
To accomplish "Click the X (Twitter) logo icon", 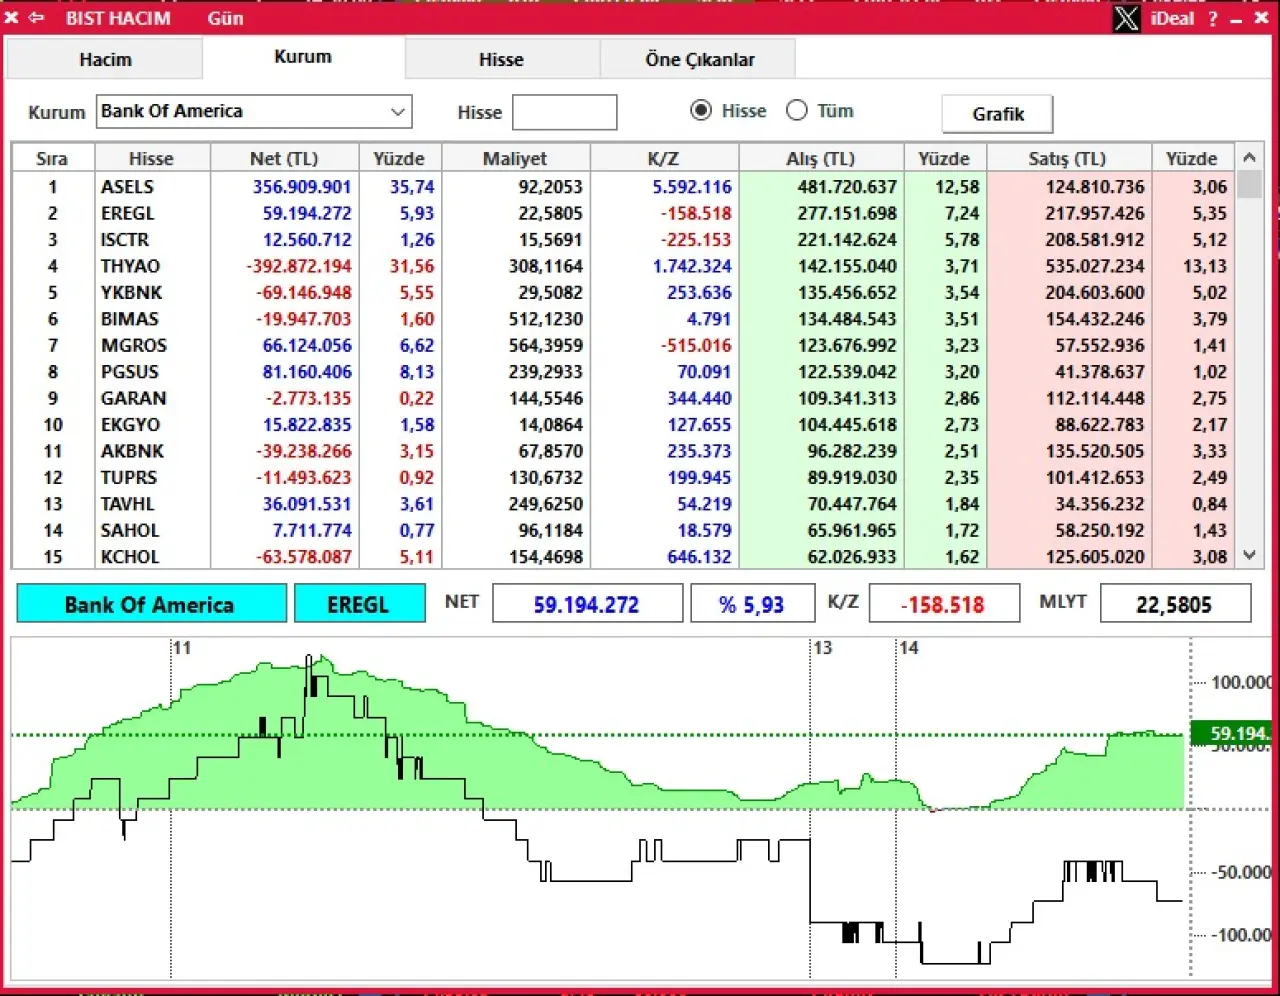I will [1127, 18].
